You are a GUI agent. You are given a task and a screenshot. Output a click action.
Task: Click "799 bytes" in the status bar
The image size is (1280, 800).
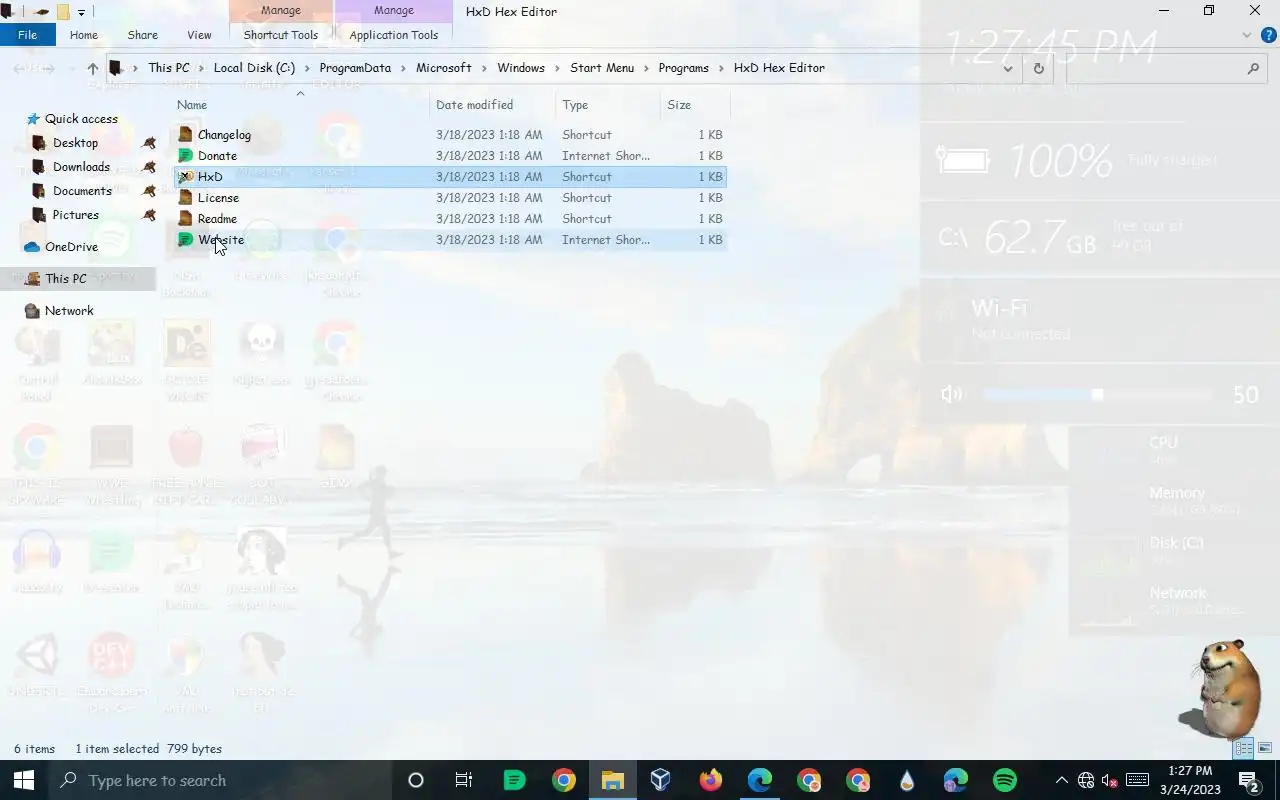coord(195,749)
